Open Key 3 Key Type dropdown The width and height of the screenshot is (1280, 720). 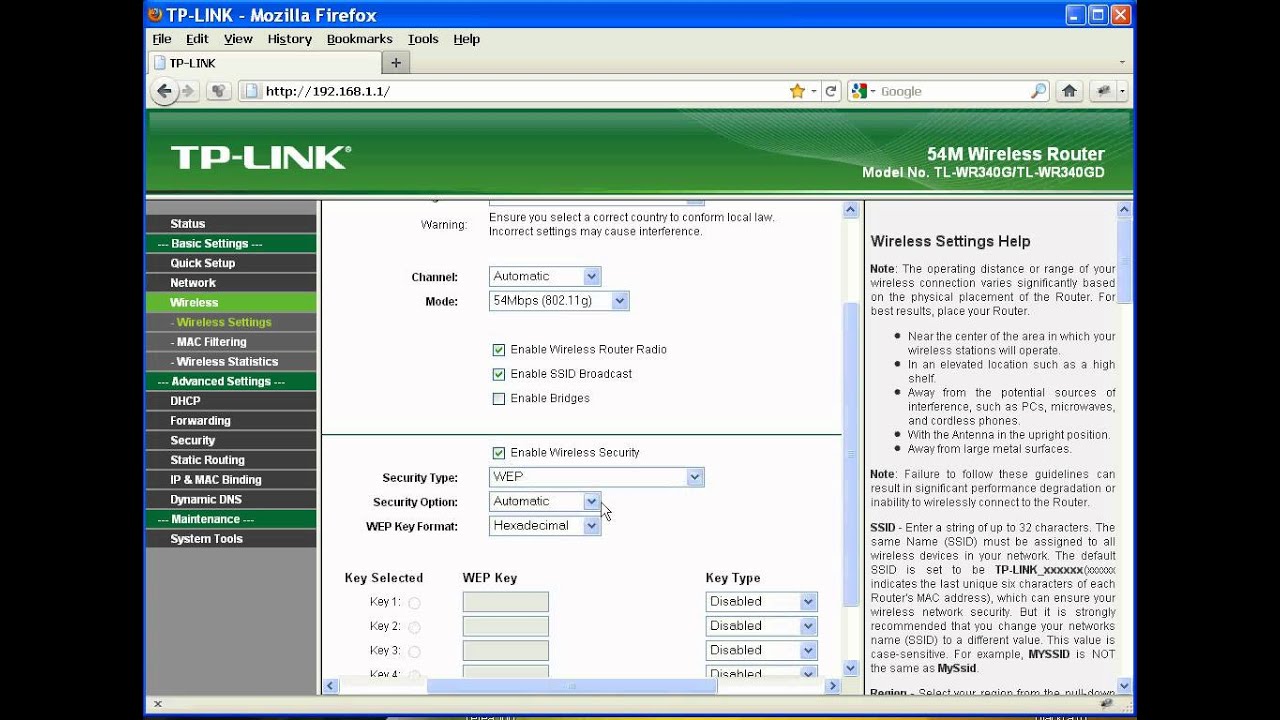pyautogui.click(x=761, y=650)
